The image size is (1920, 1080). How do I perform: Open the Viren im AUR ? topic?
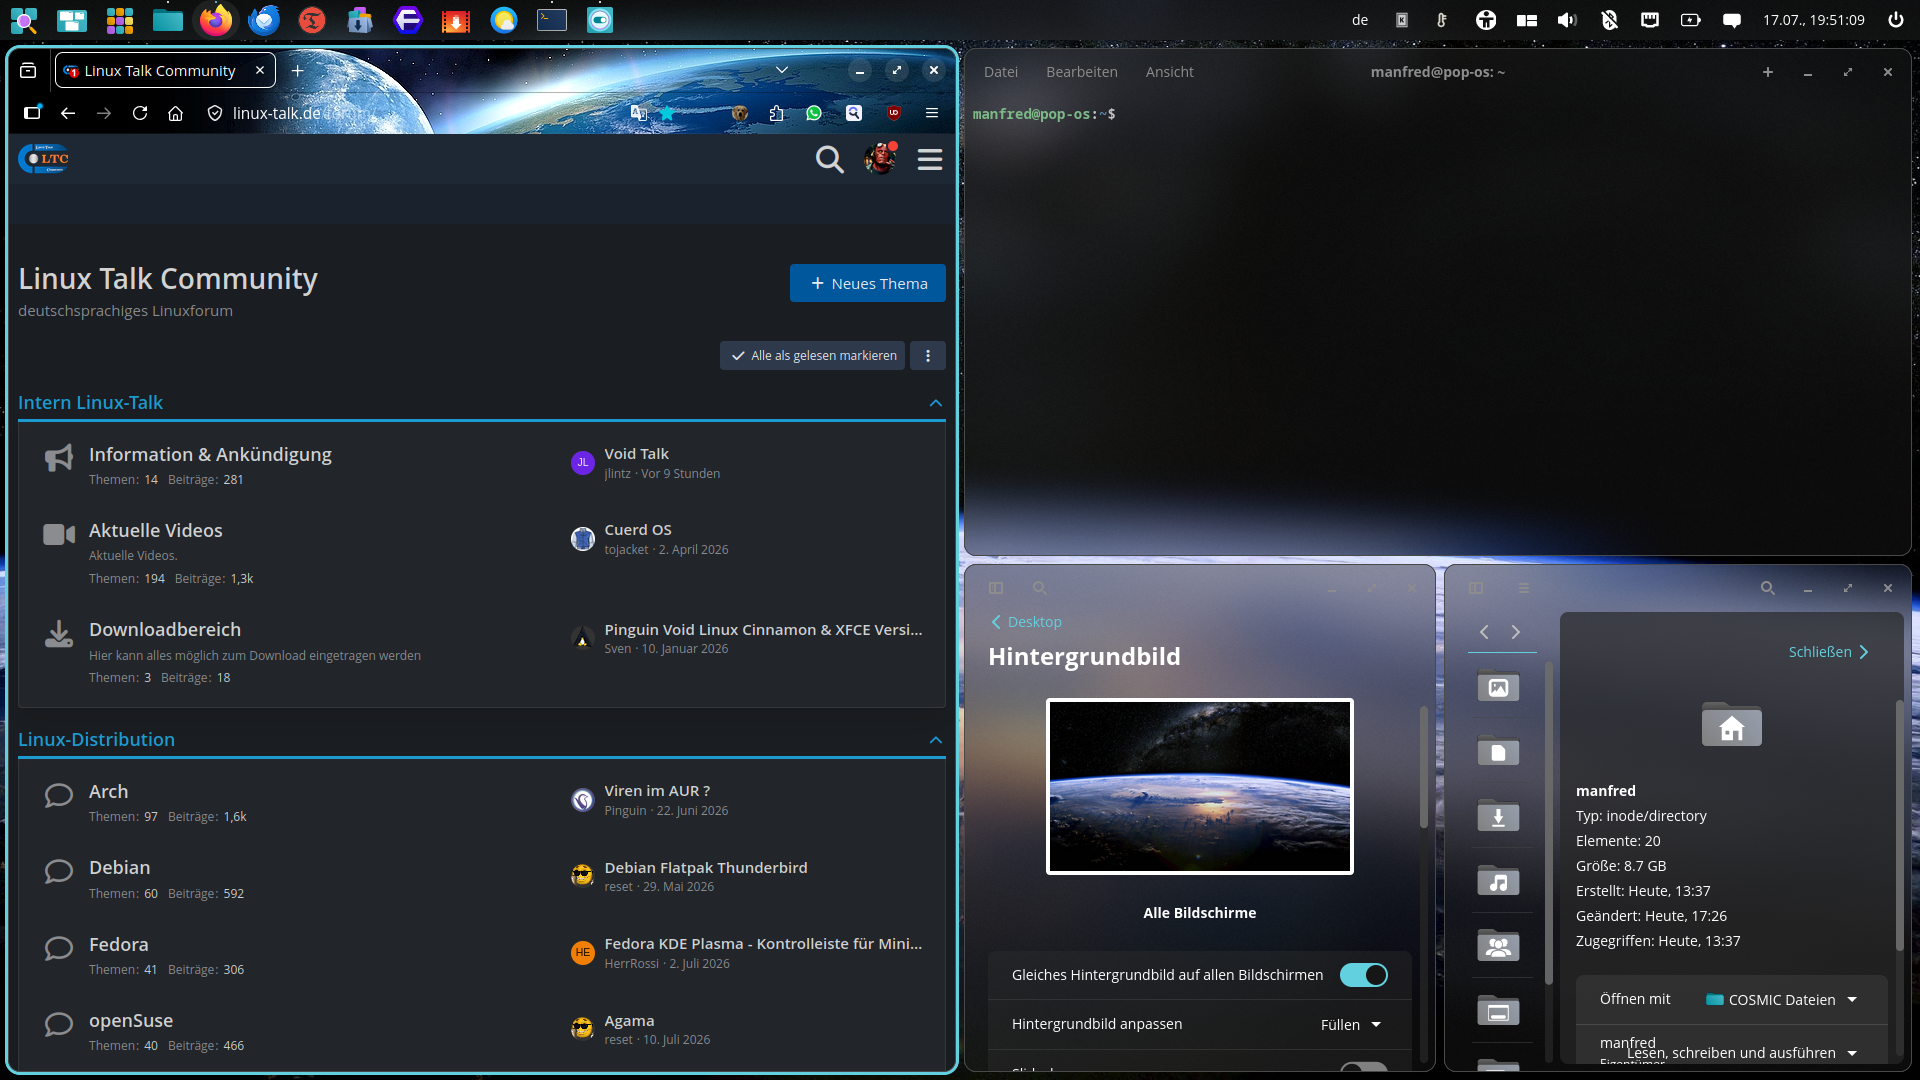coord(657,791)
